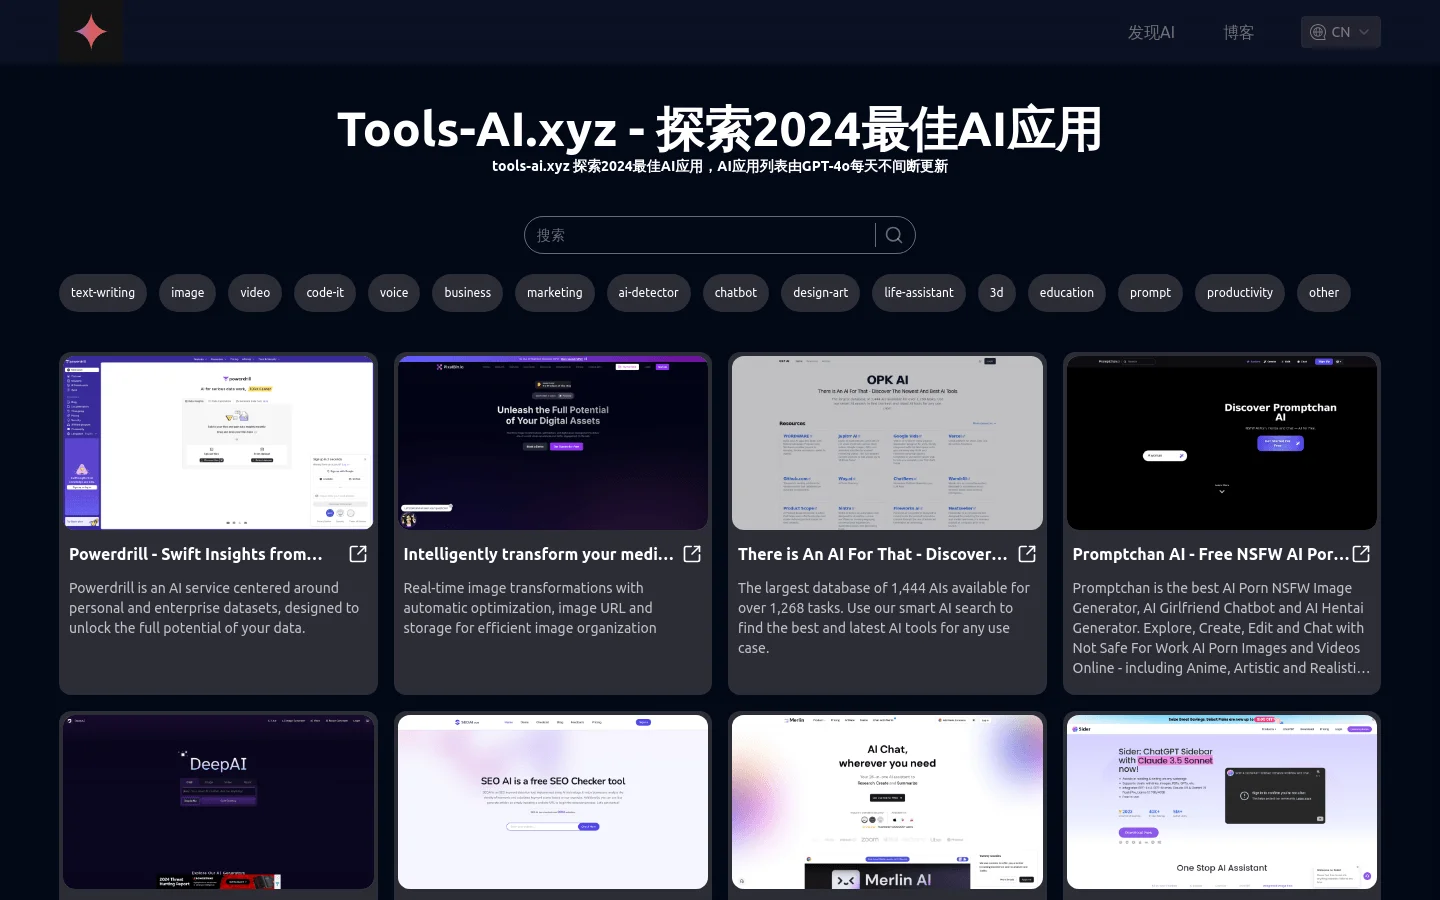
Task: Click external link icon for There is An AI
Action: click(x=1027, y=554)
